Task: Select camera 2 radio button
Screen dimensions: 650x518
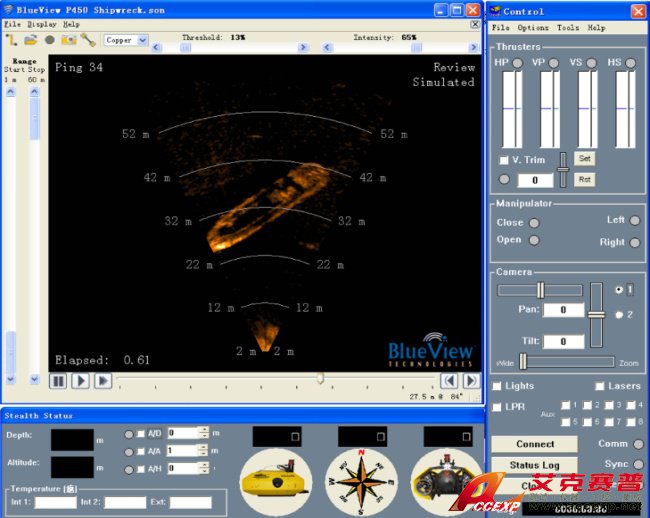Action: [620, 315]
